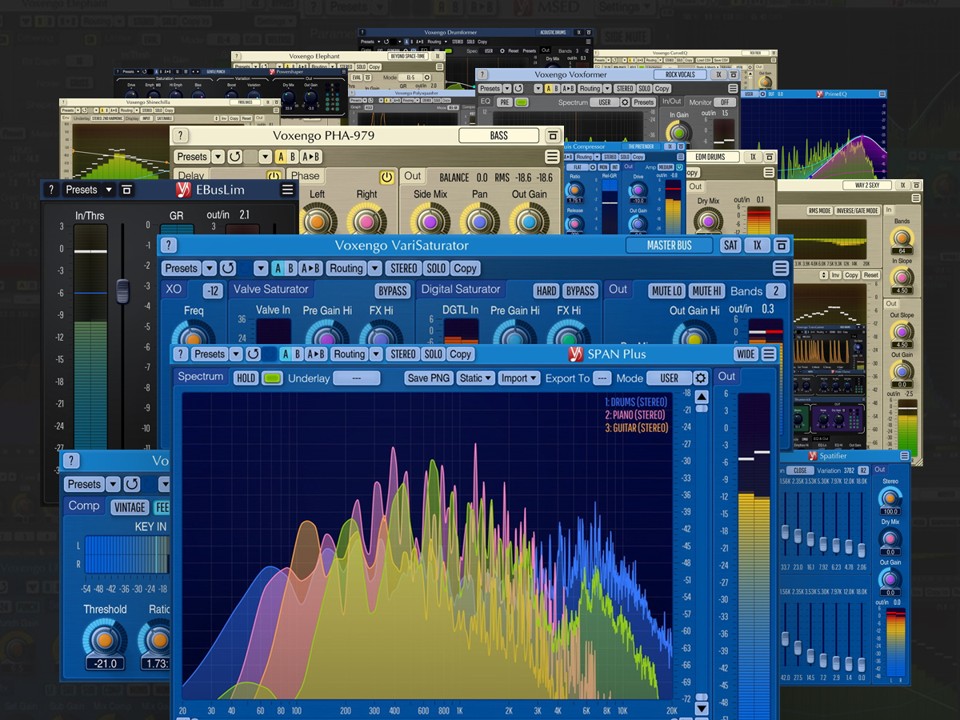
Task: Click the Threshold knob showing -21.0
Action: (x=105, y=640)
